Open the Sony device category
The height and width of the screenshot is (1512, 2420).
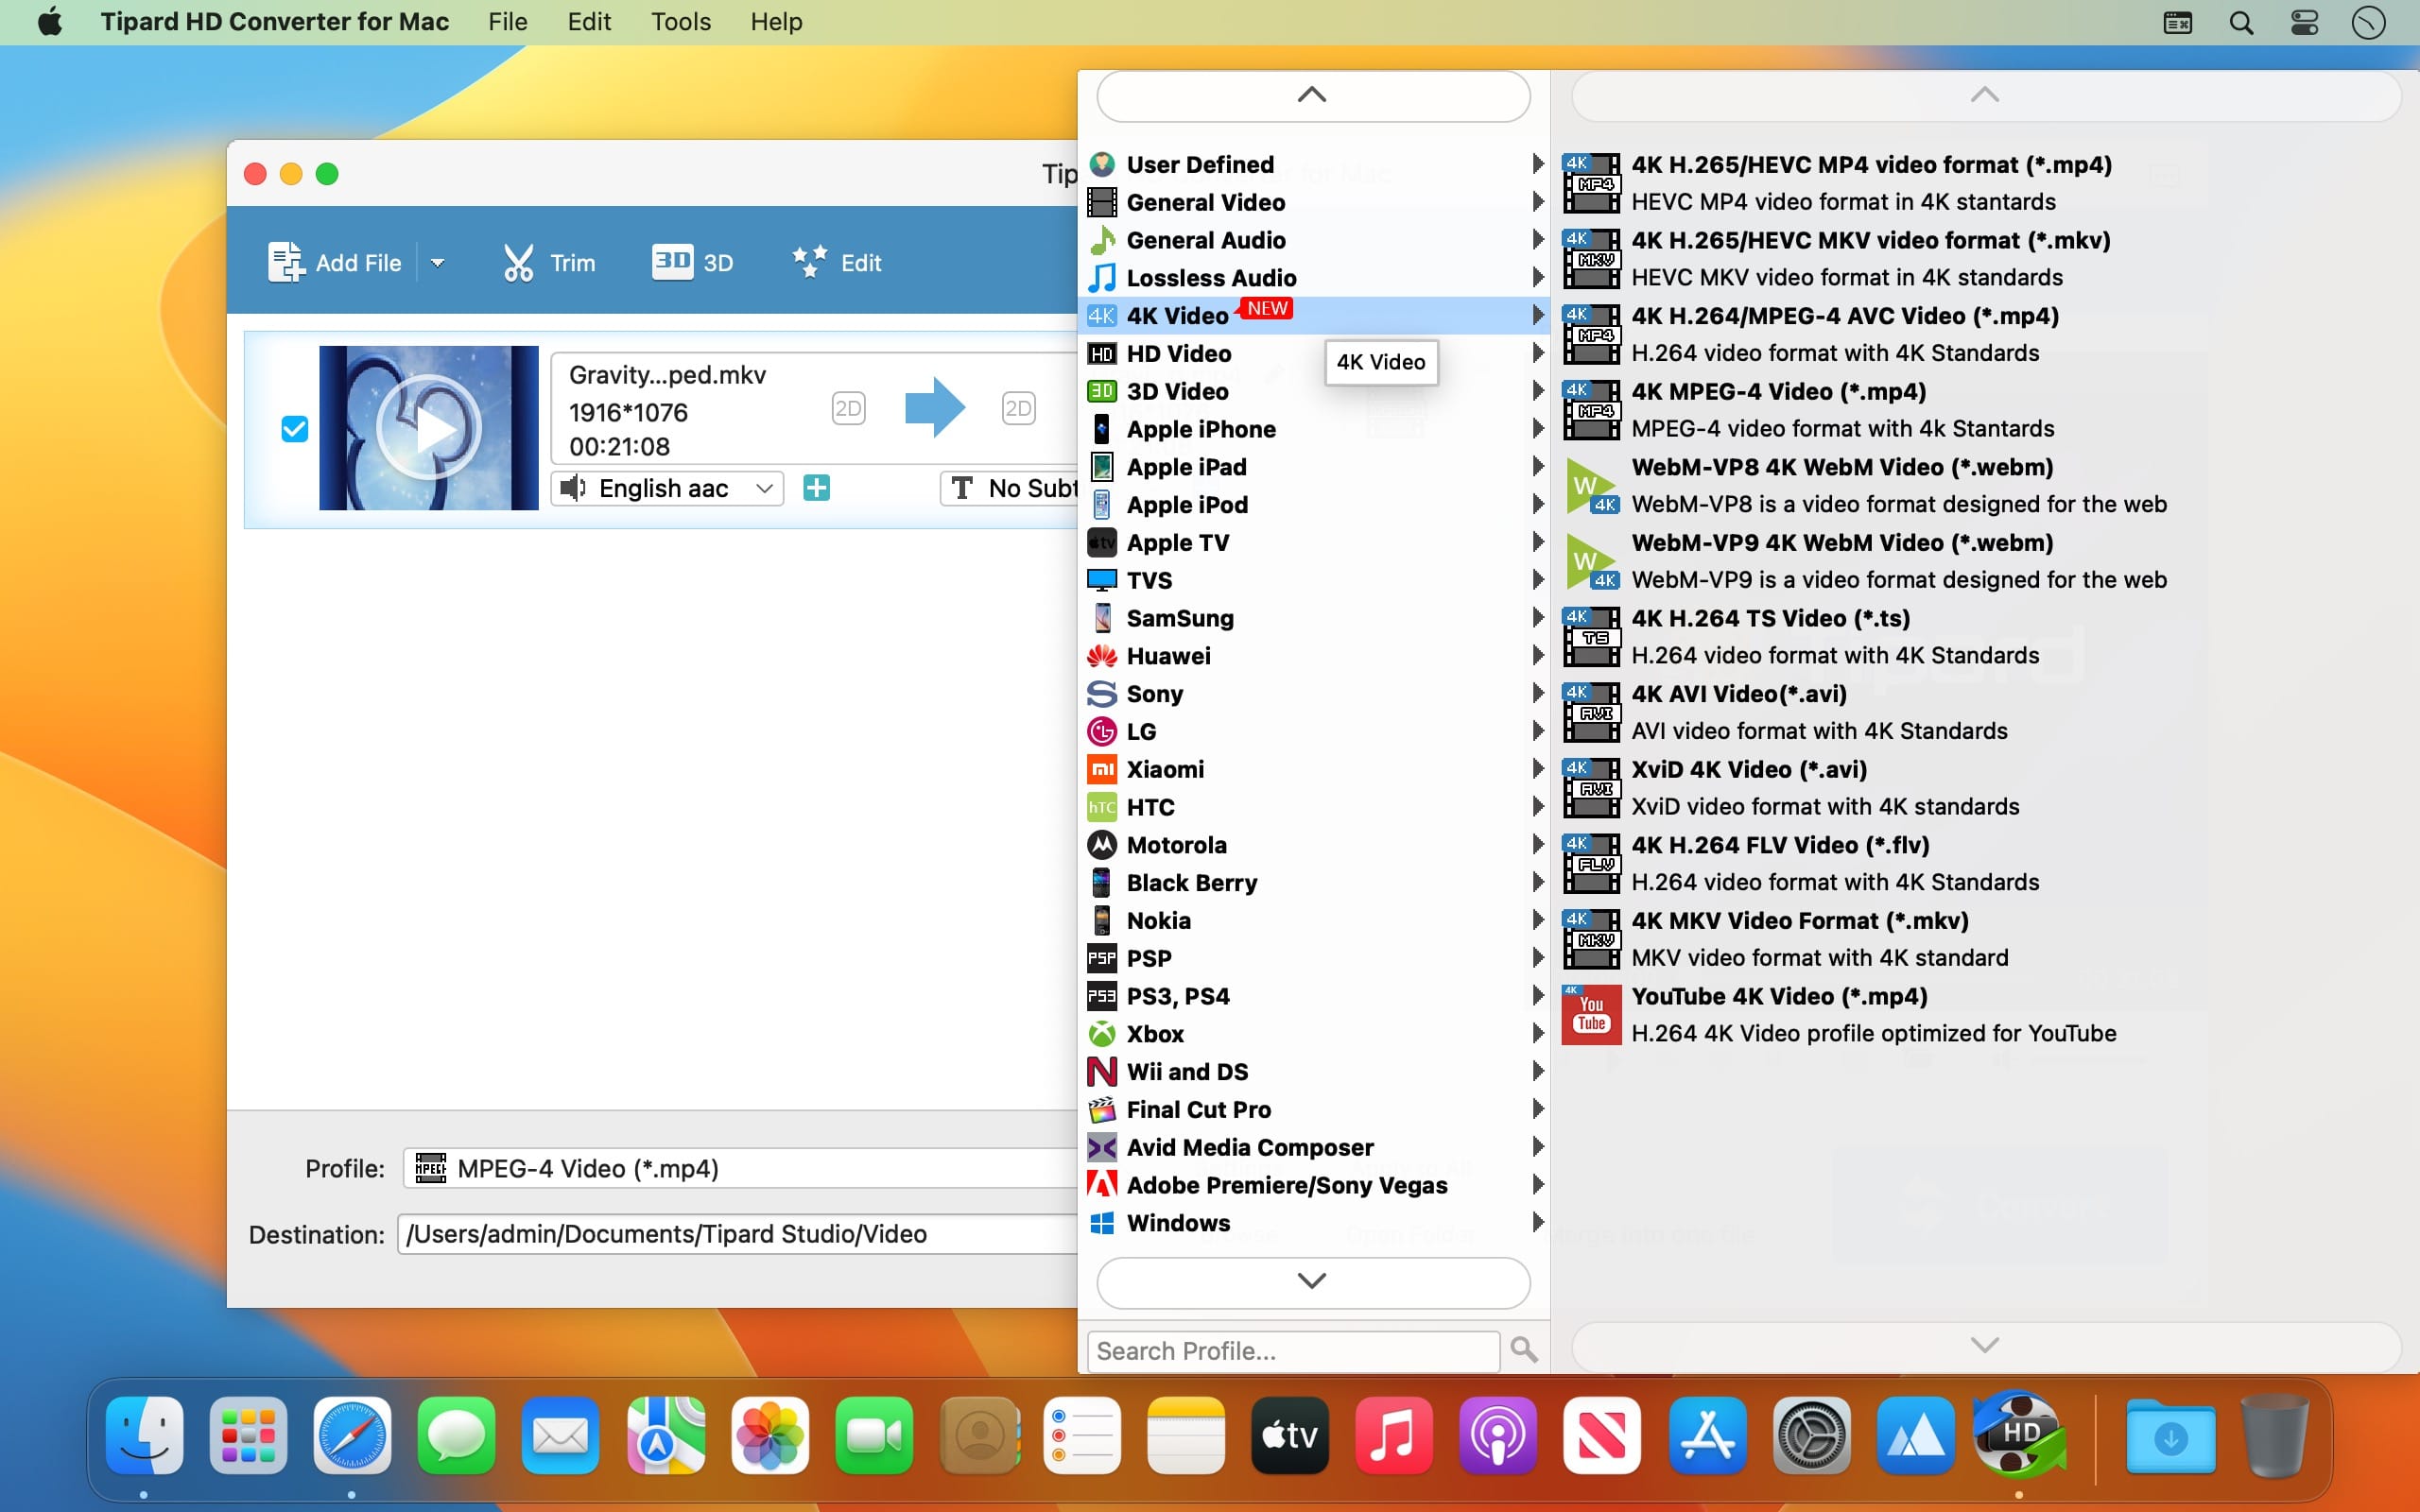coord(1314,694)
